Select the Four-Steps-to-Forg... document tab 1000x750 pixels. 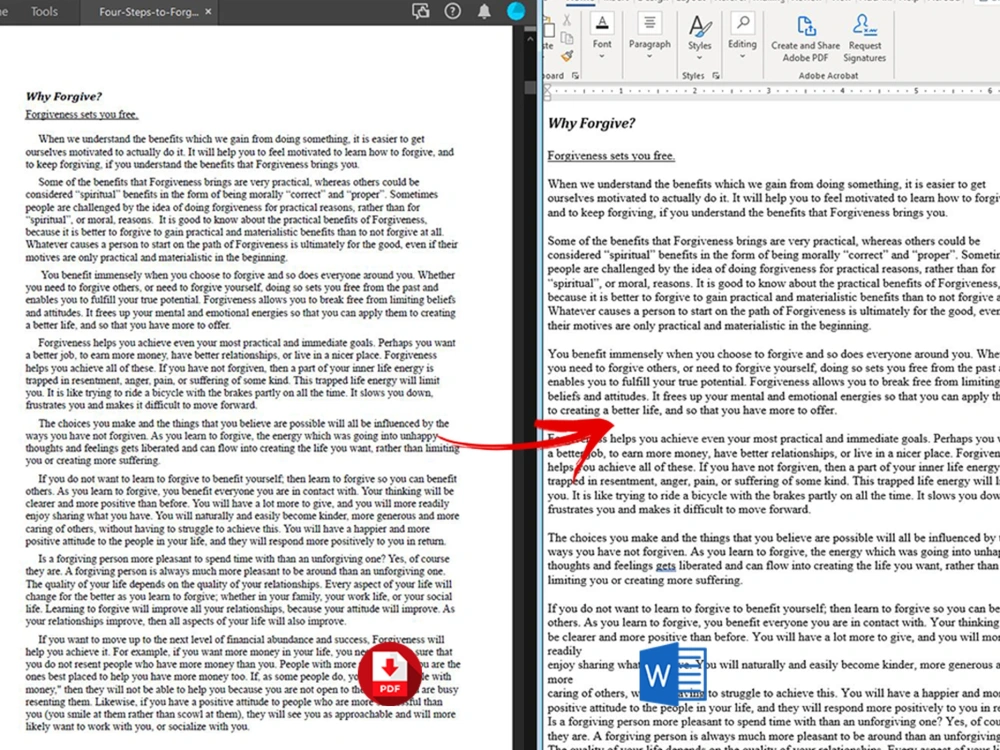(149, 11)
